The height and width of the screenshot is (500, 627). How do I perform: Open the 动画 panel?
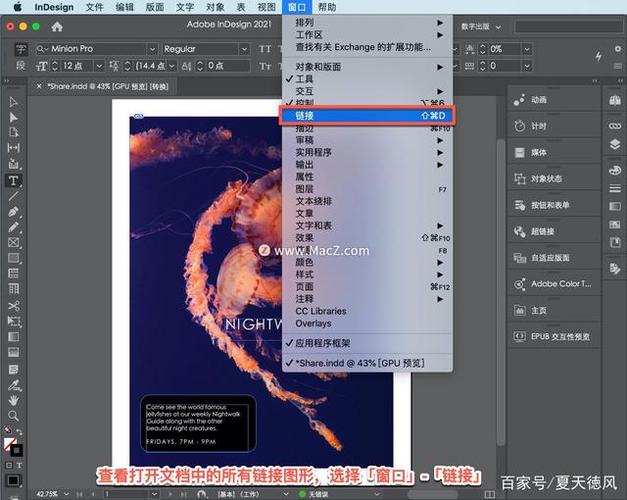[538, 100]
